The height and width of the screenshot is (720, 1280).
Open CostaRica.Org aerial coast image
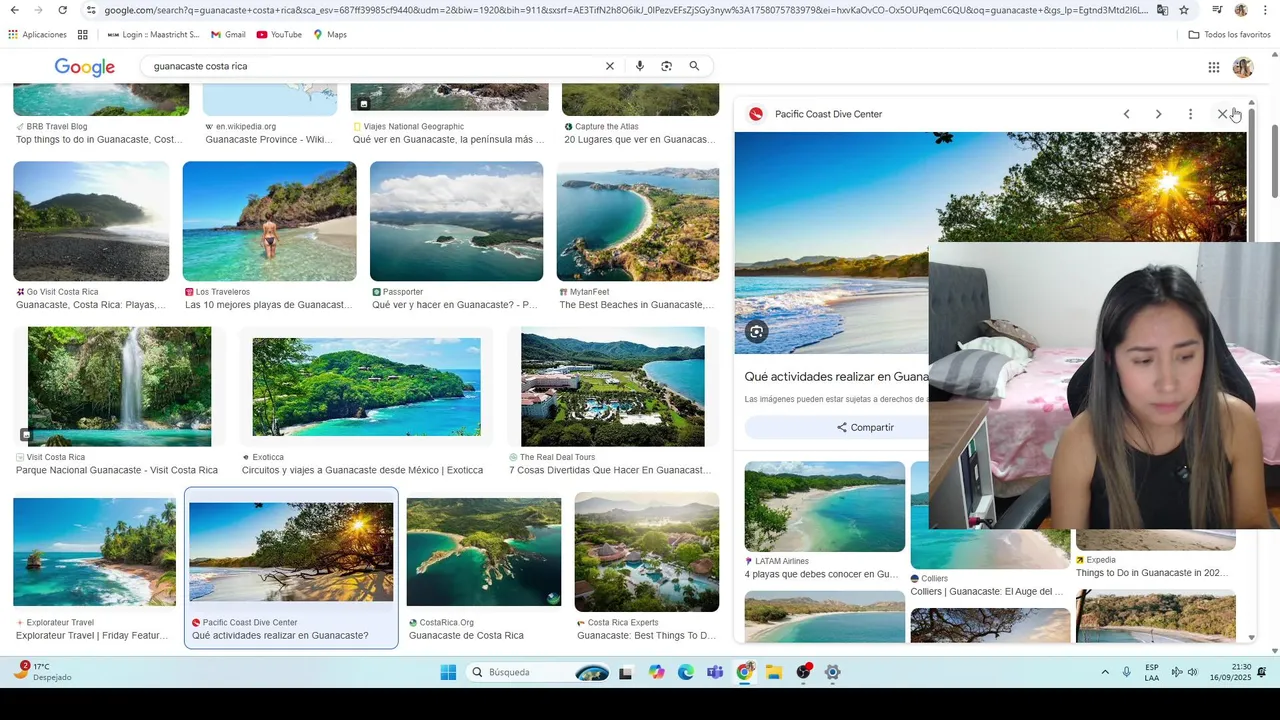(484, 552)
